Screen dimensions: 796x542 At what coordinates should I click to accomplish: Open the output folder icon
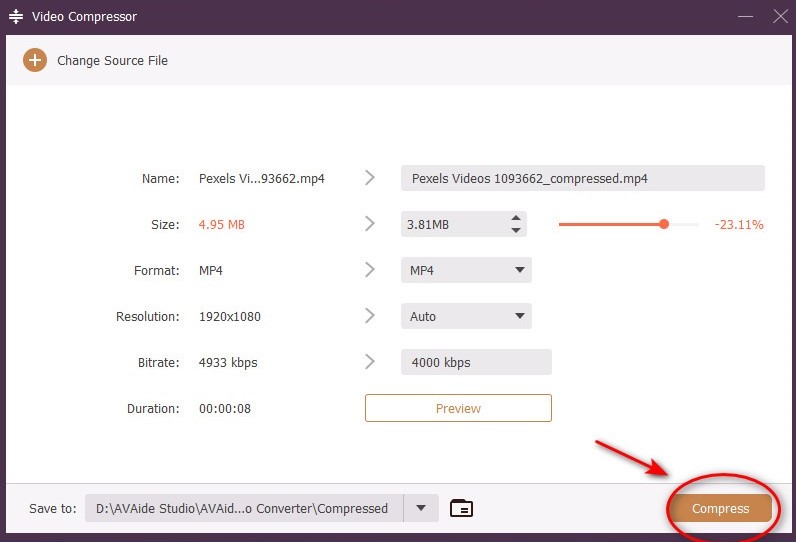[x=461, y=508]
